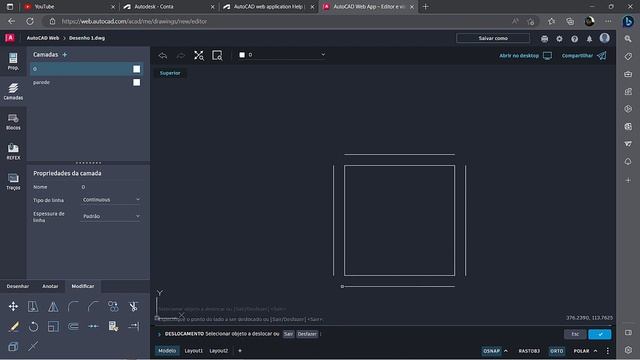Image resolution: width=640 pixels, height=360 pixels.
Task: Confirm command with blue checkmark button
Action: pos(600,334)
